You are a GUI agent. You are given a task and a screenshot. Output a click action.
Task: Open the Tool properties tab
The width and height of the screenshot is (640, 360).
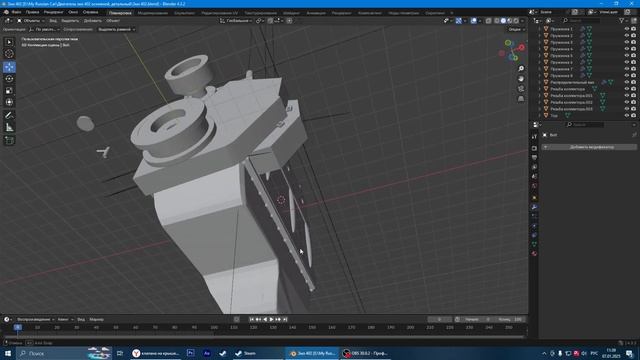(534, 137)
